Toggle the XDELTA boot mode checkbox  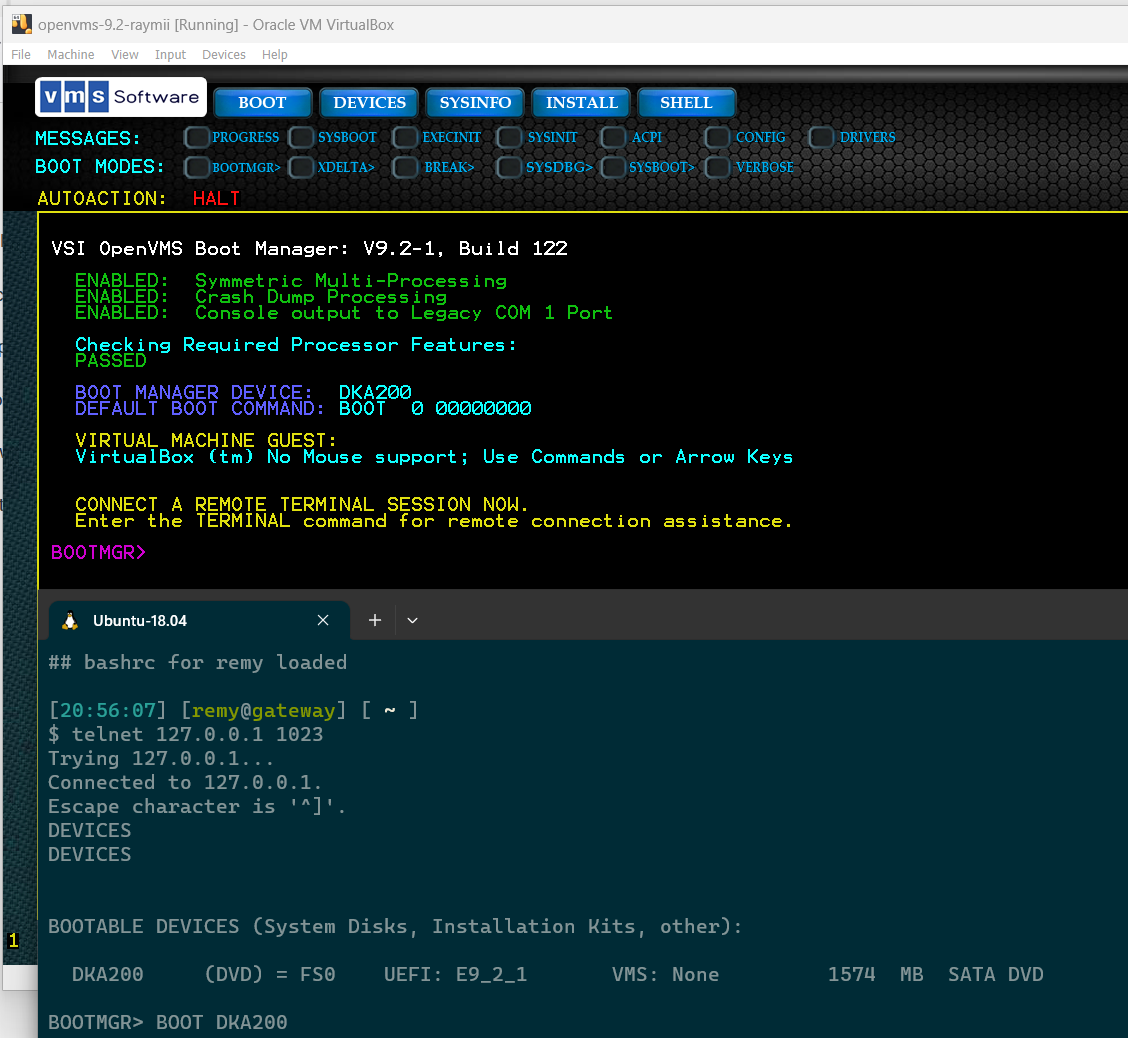[301, 168]
